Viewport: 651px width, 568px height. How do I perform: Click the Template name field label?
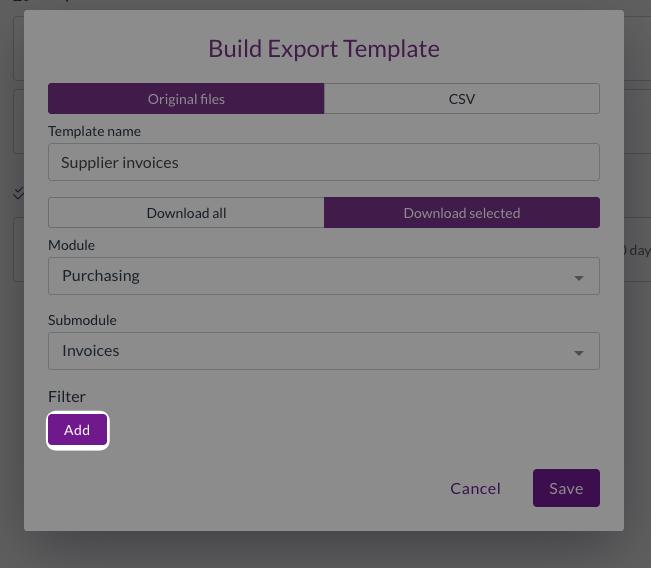94,131
